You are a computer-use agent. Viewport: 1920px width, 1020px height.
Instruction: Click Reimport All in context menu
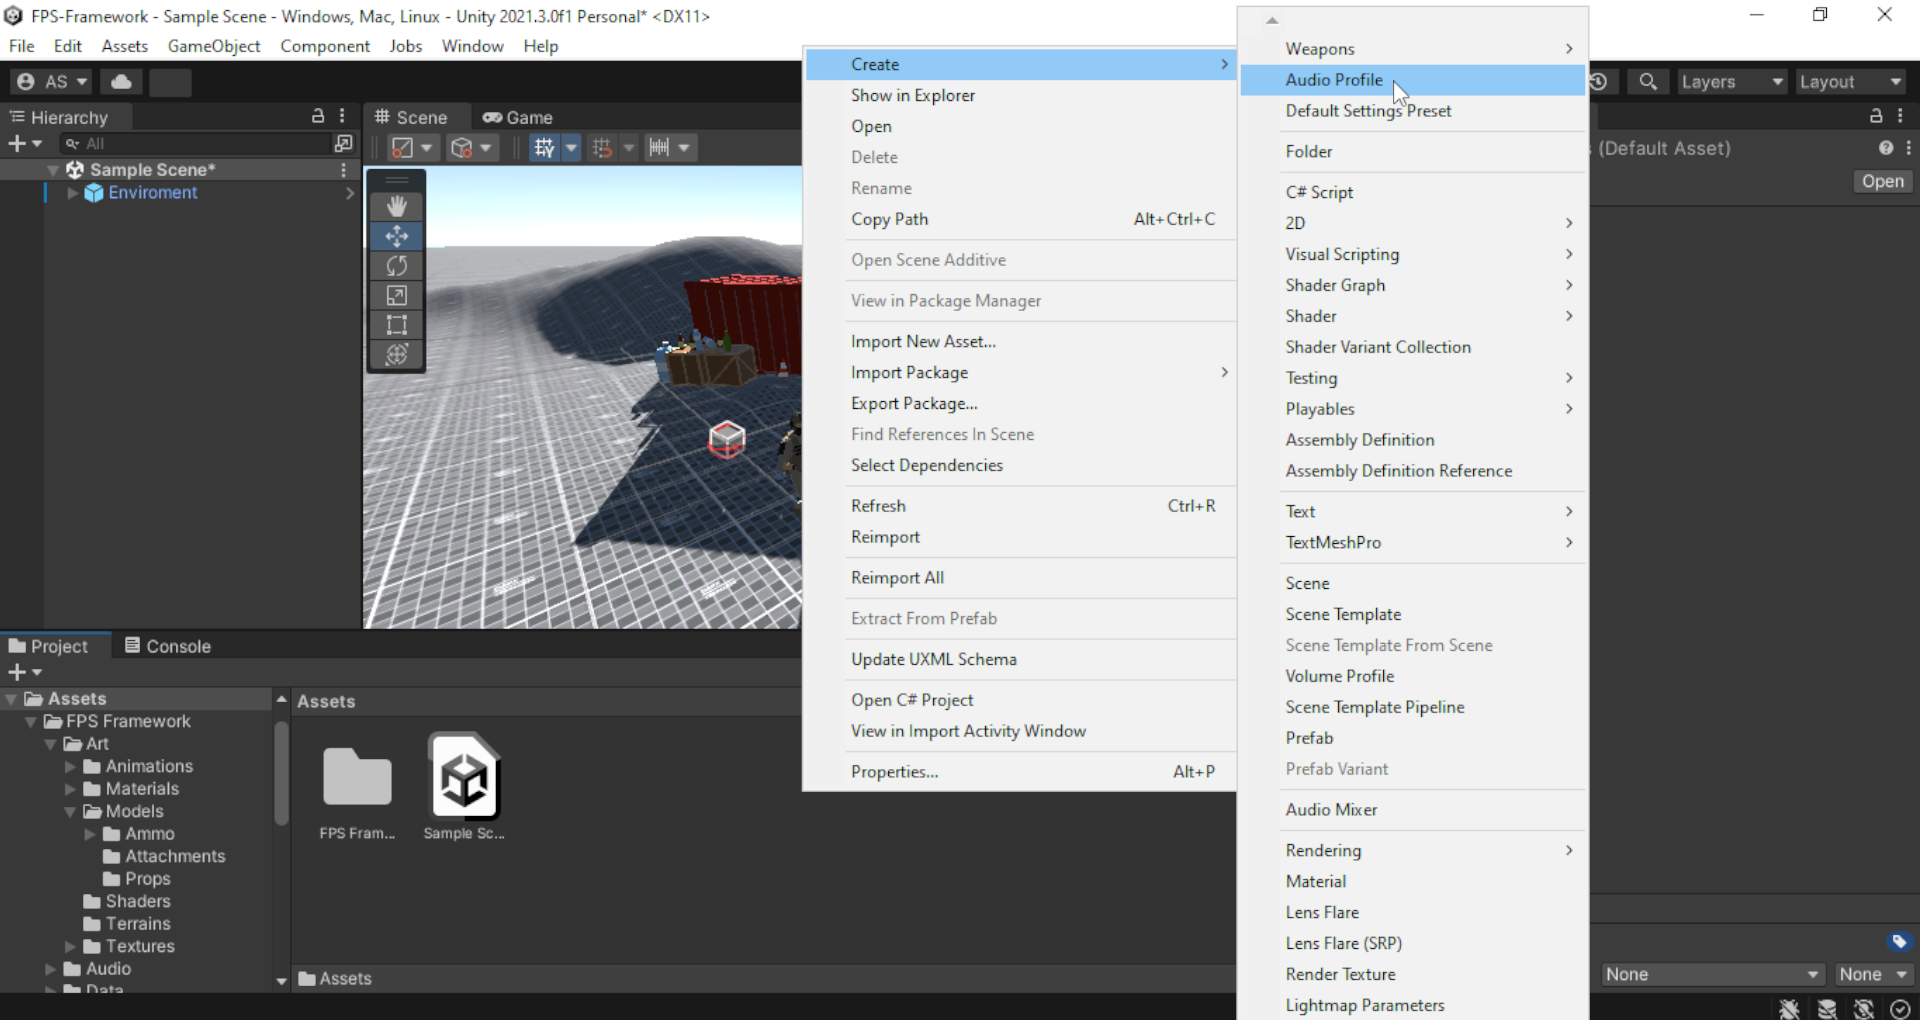[1019, 577]
